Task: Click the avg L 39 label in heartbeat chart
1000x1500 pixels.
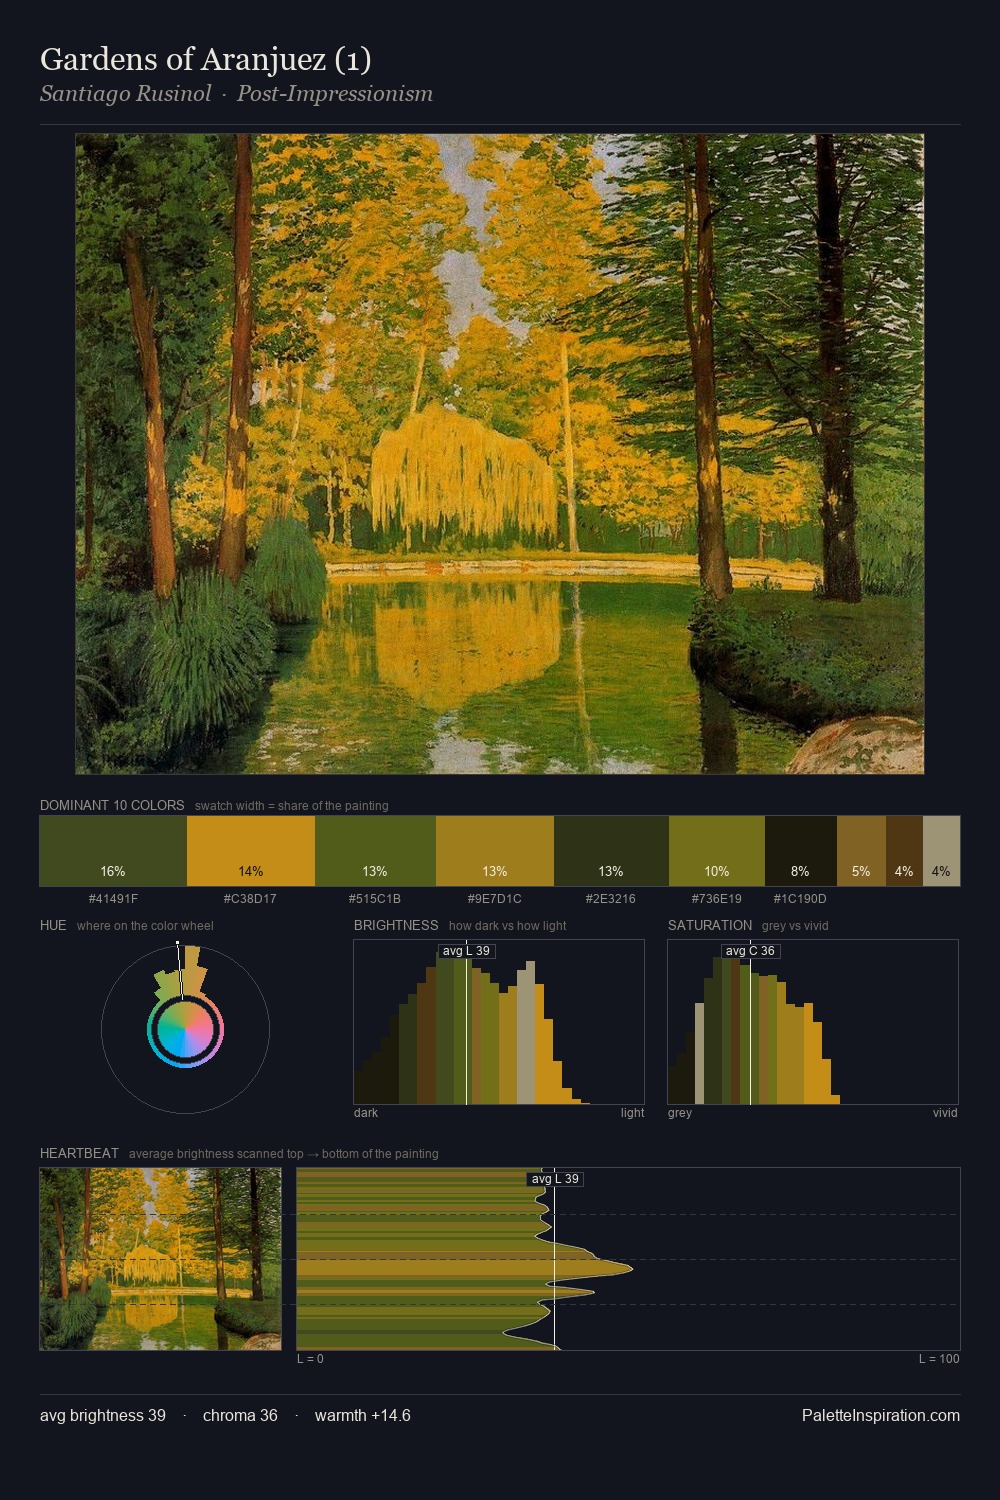Action: 555,1179
